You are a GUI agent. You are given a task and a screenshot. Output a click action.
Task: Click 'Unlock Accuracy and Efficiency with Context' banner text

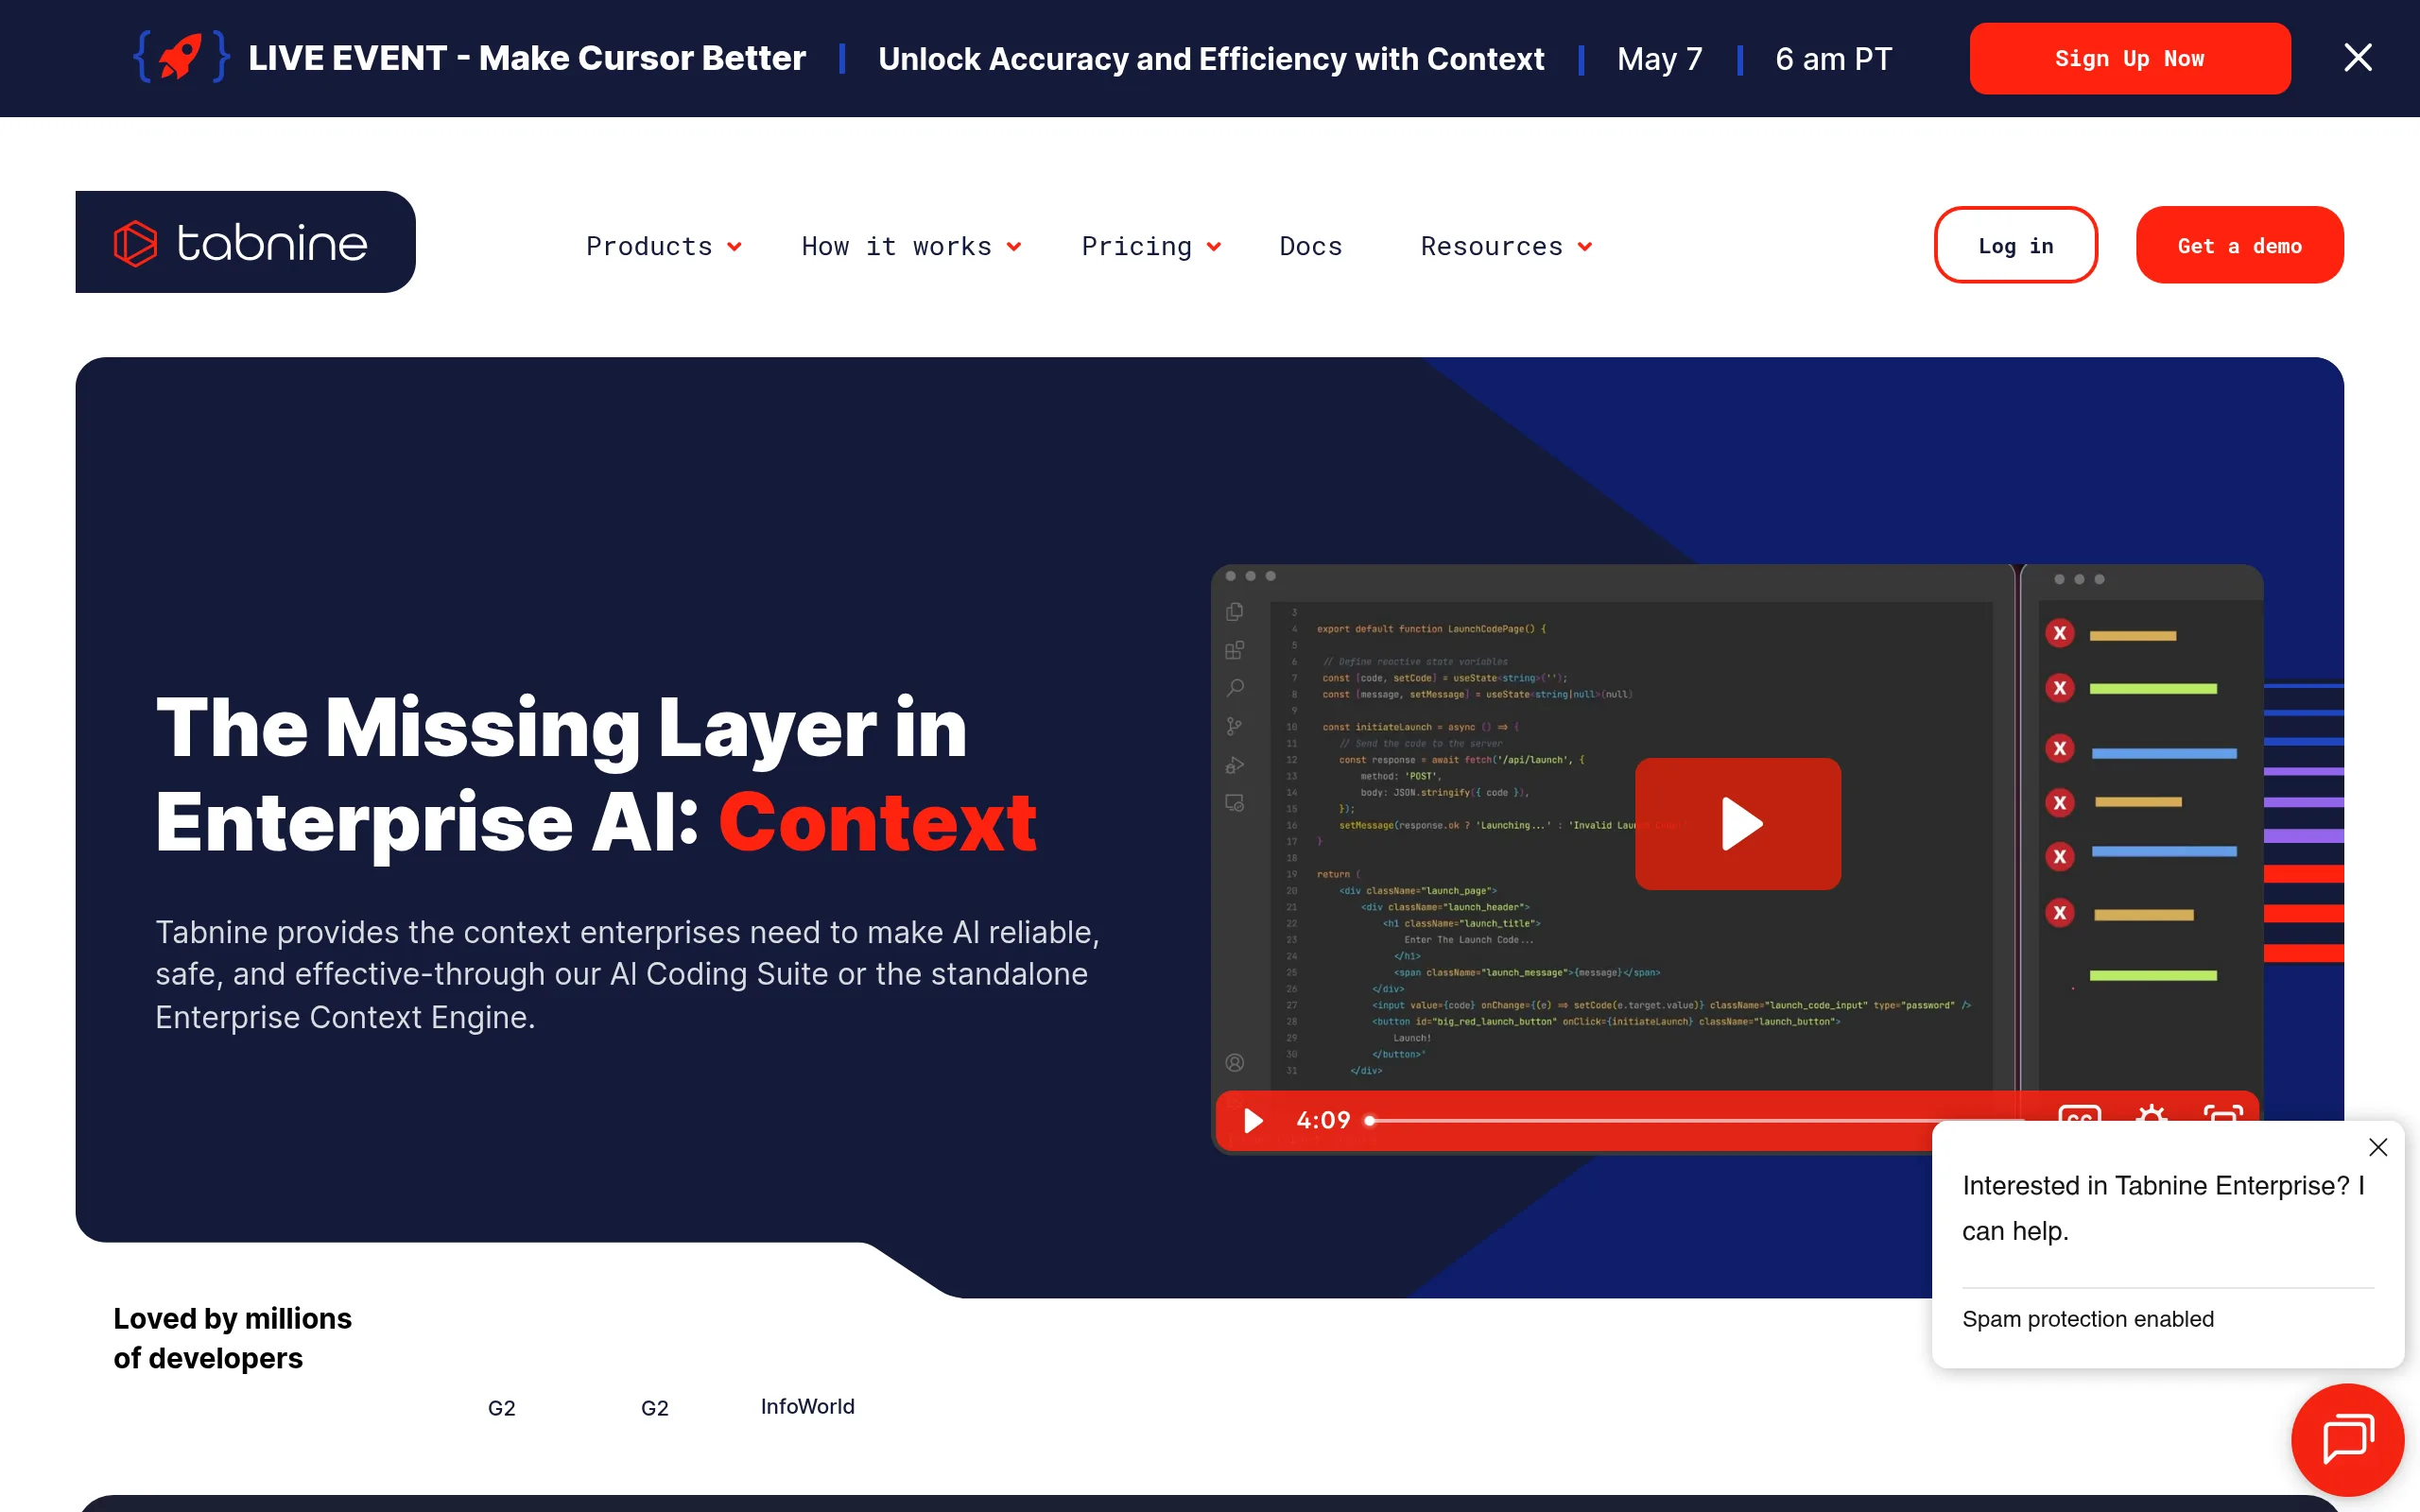coord(1210,59)
